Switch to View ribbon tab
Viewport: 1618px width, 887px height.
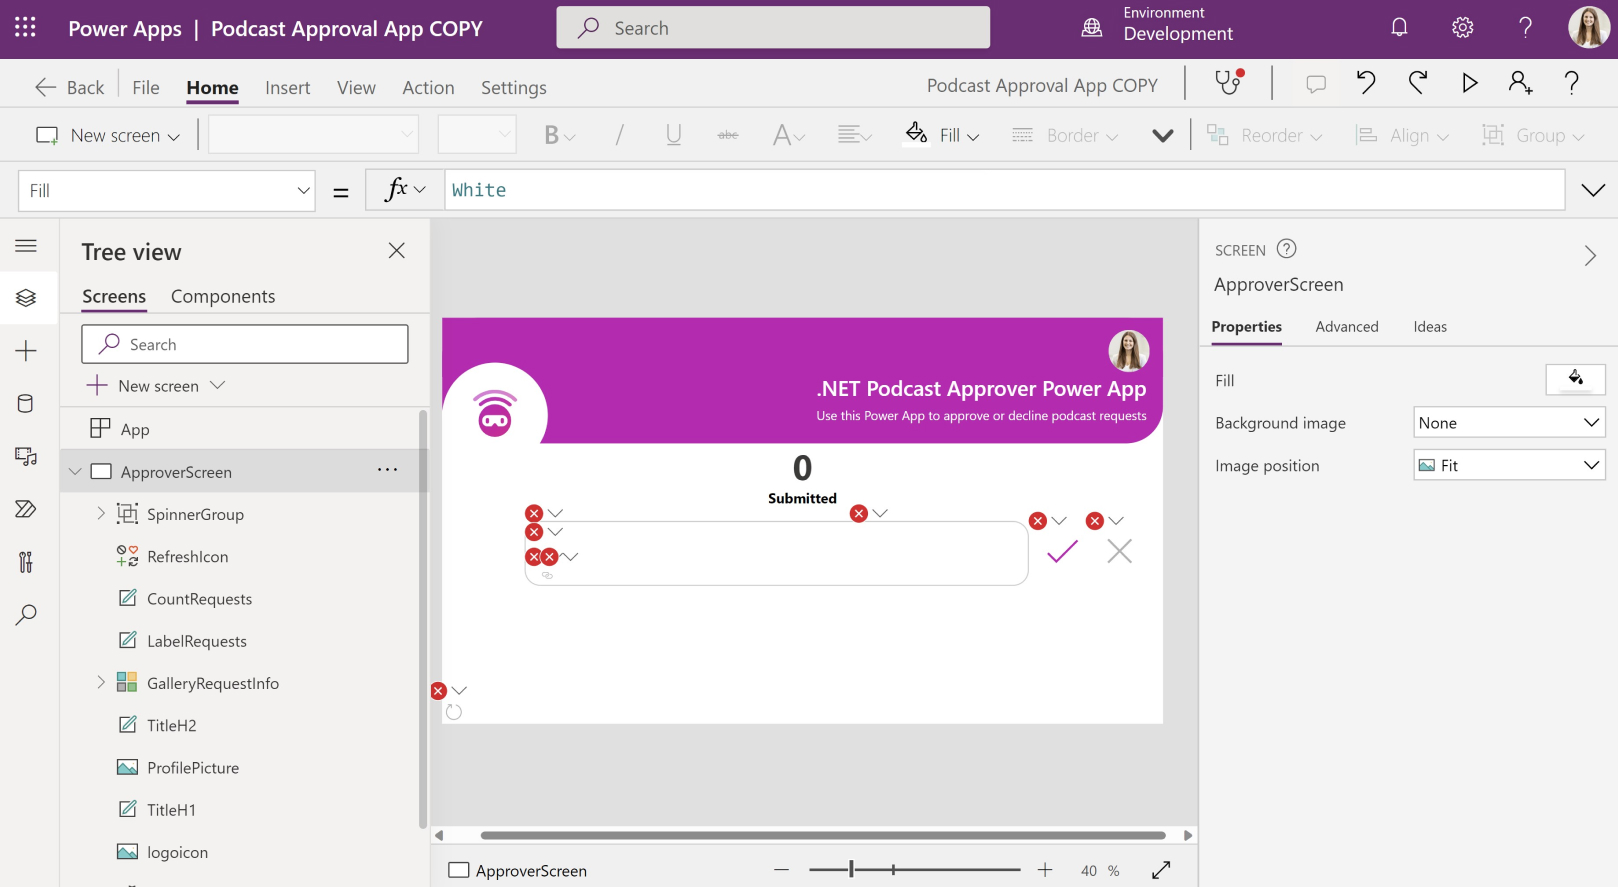click(x=356, y=87)
